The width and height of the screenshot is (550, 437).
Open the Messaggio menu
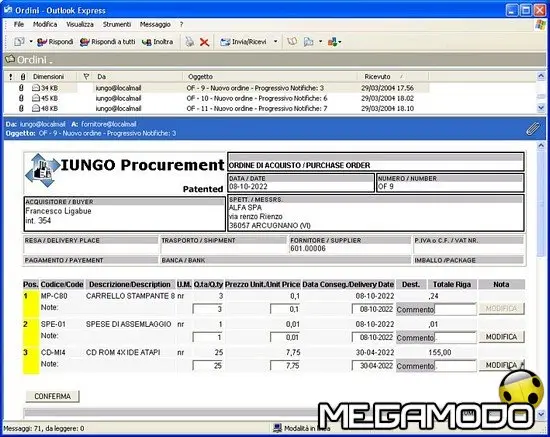click(155, 24)
